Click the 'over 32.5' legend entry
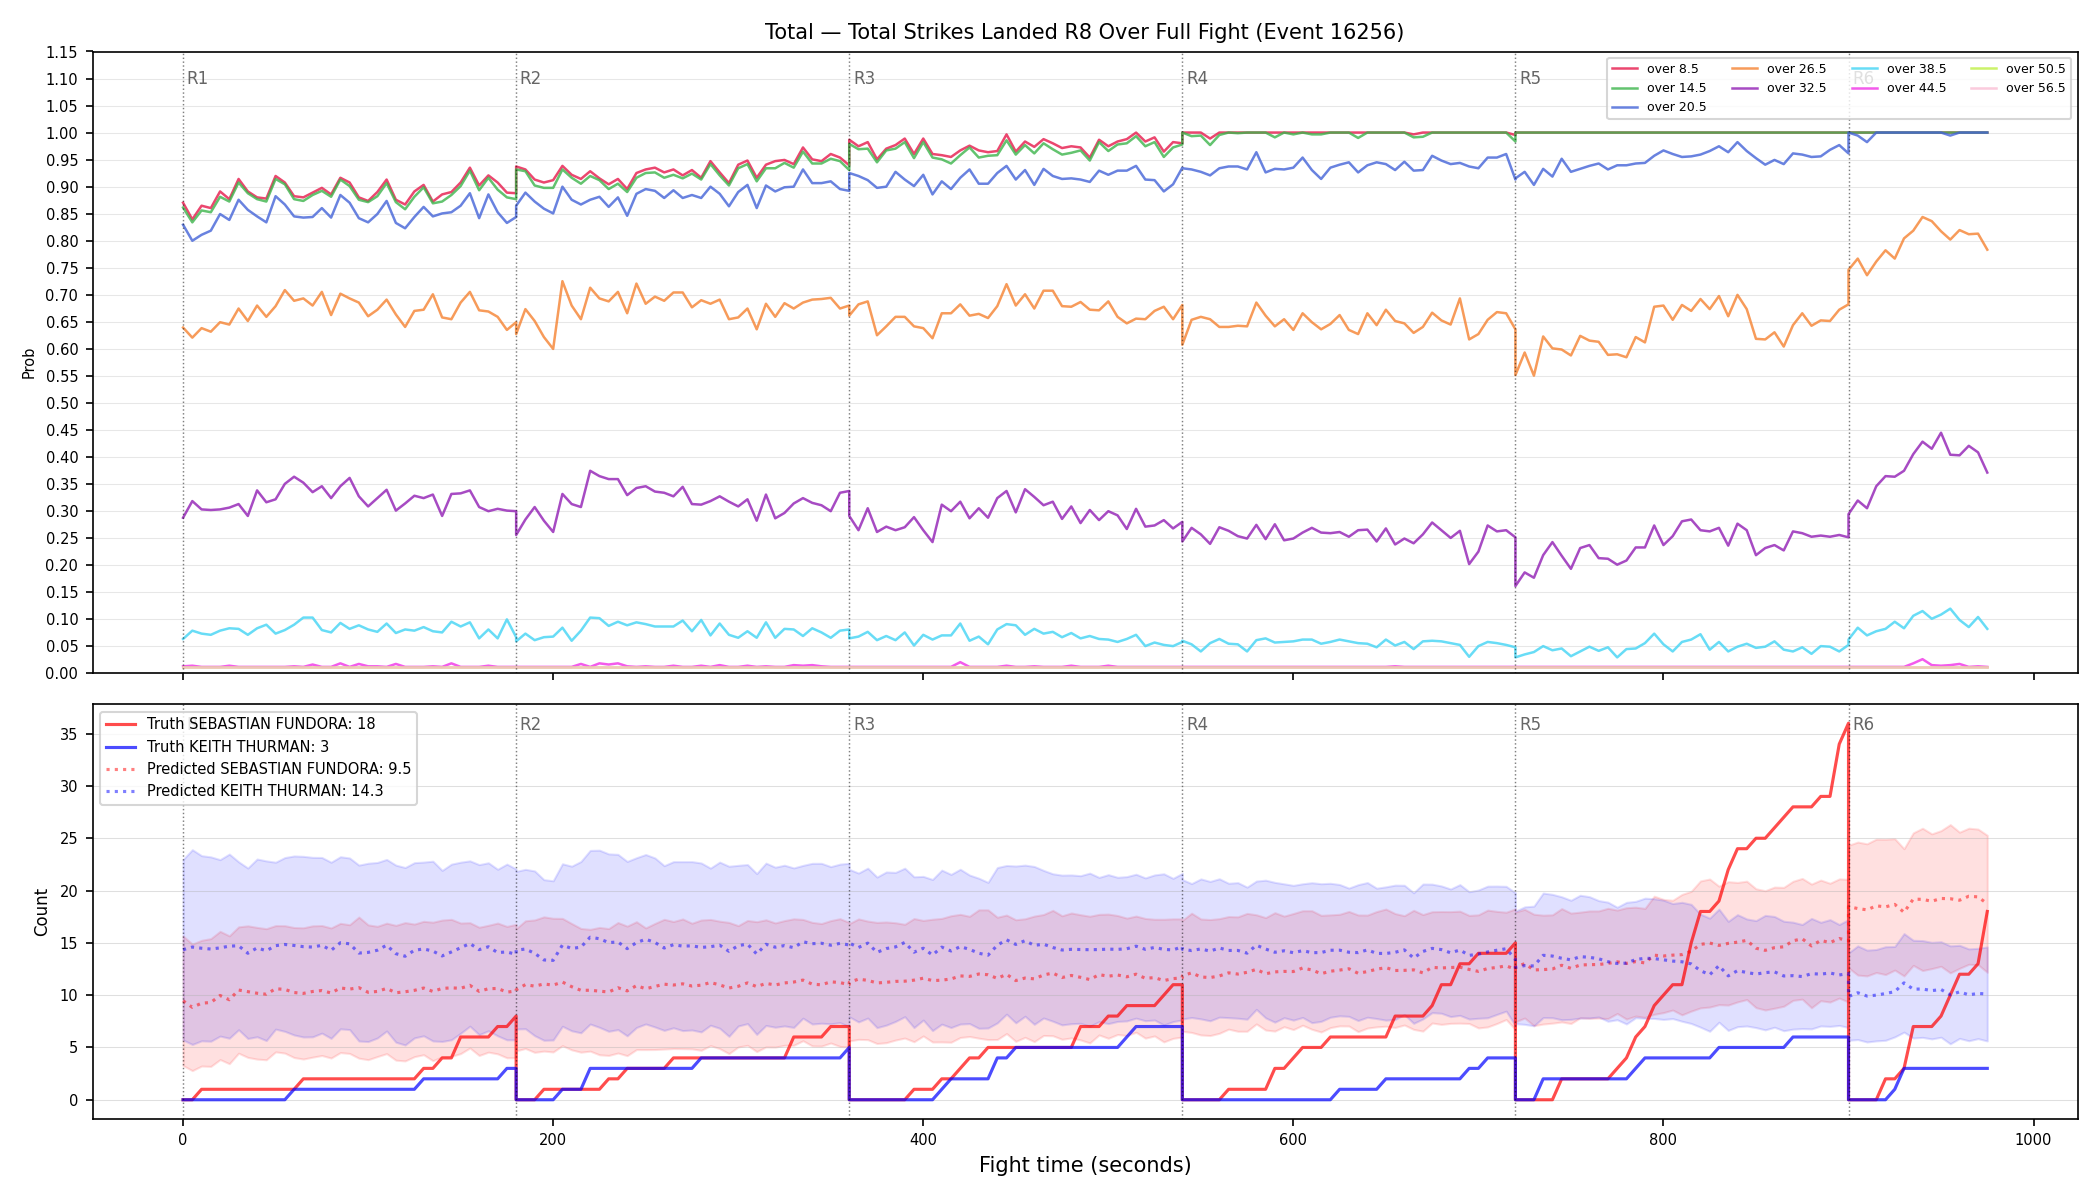This screenshot has height=1200, width=2100. click(1779, 88)
